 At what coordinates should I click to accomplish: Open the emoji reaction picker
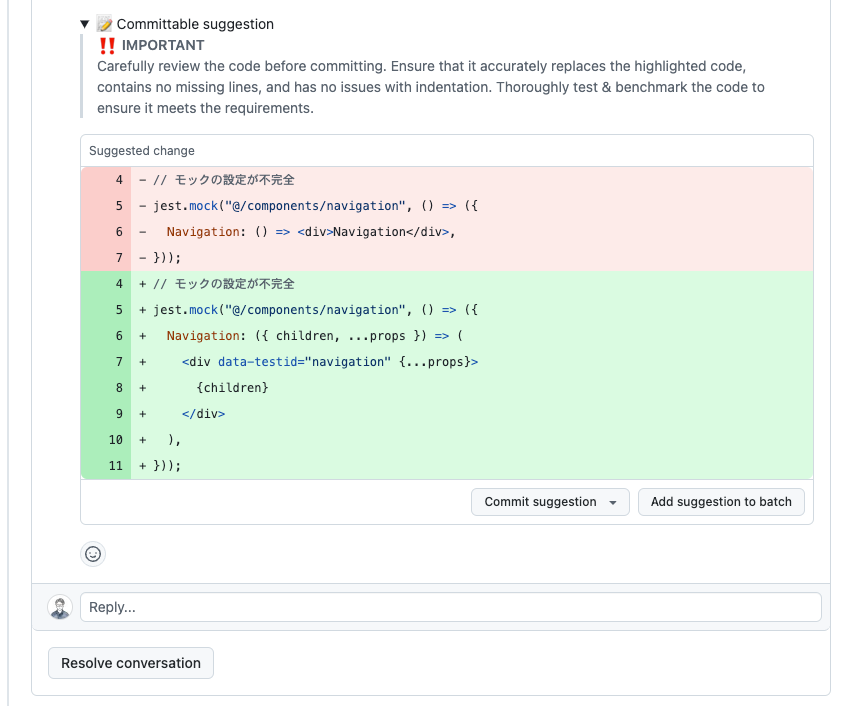pyautogui.click(x=92, y=553)
